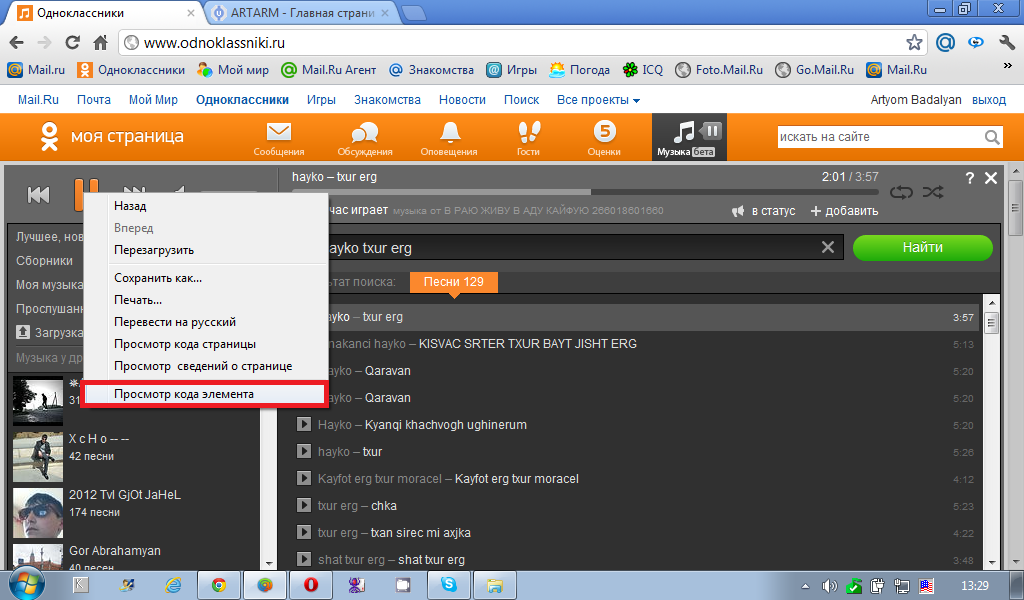Click the volume speaker tray icon
1024x600 pixels.
pos(829,586)
